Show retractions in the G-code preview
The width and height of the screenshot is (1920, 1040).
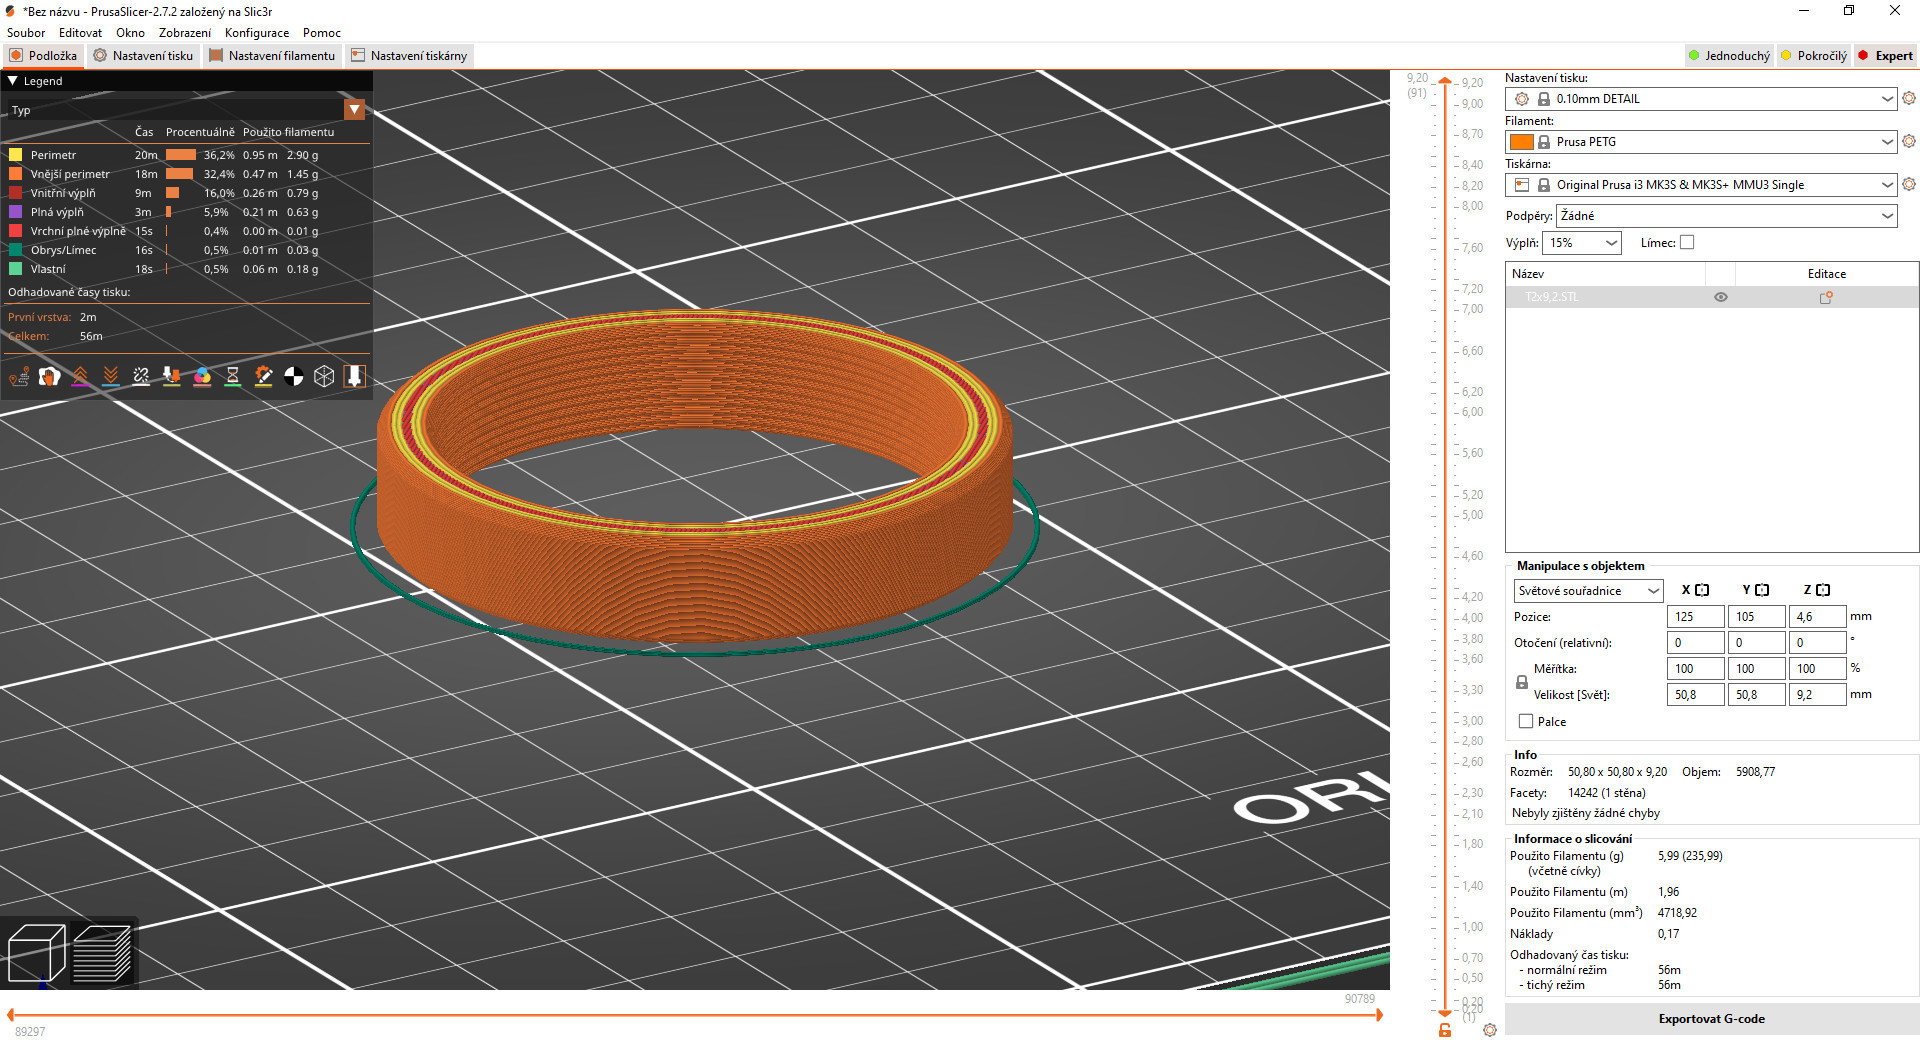point(80,377)
